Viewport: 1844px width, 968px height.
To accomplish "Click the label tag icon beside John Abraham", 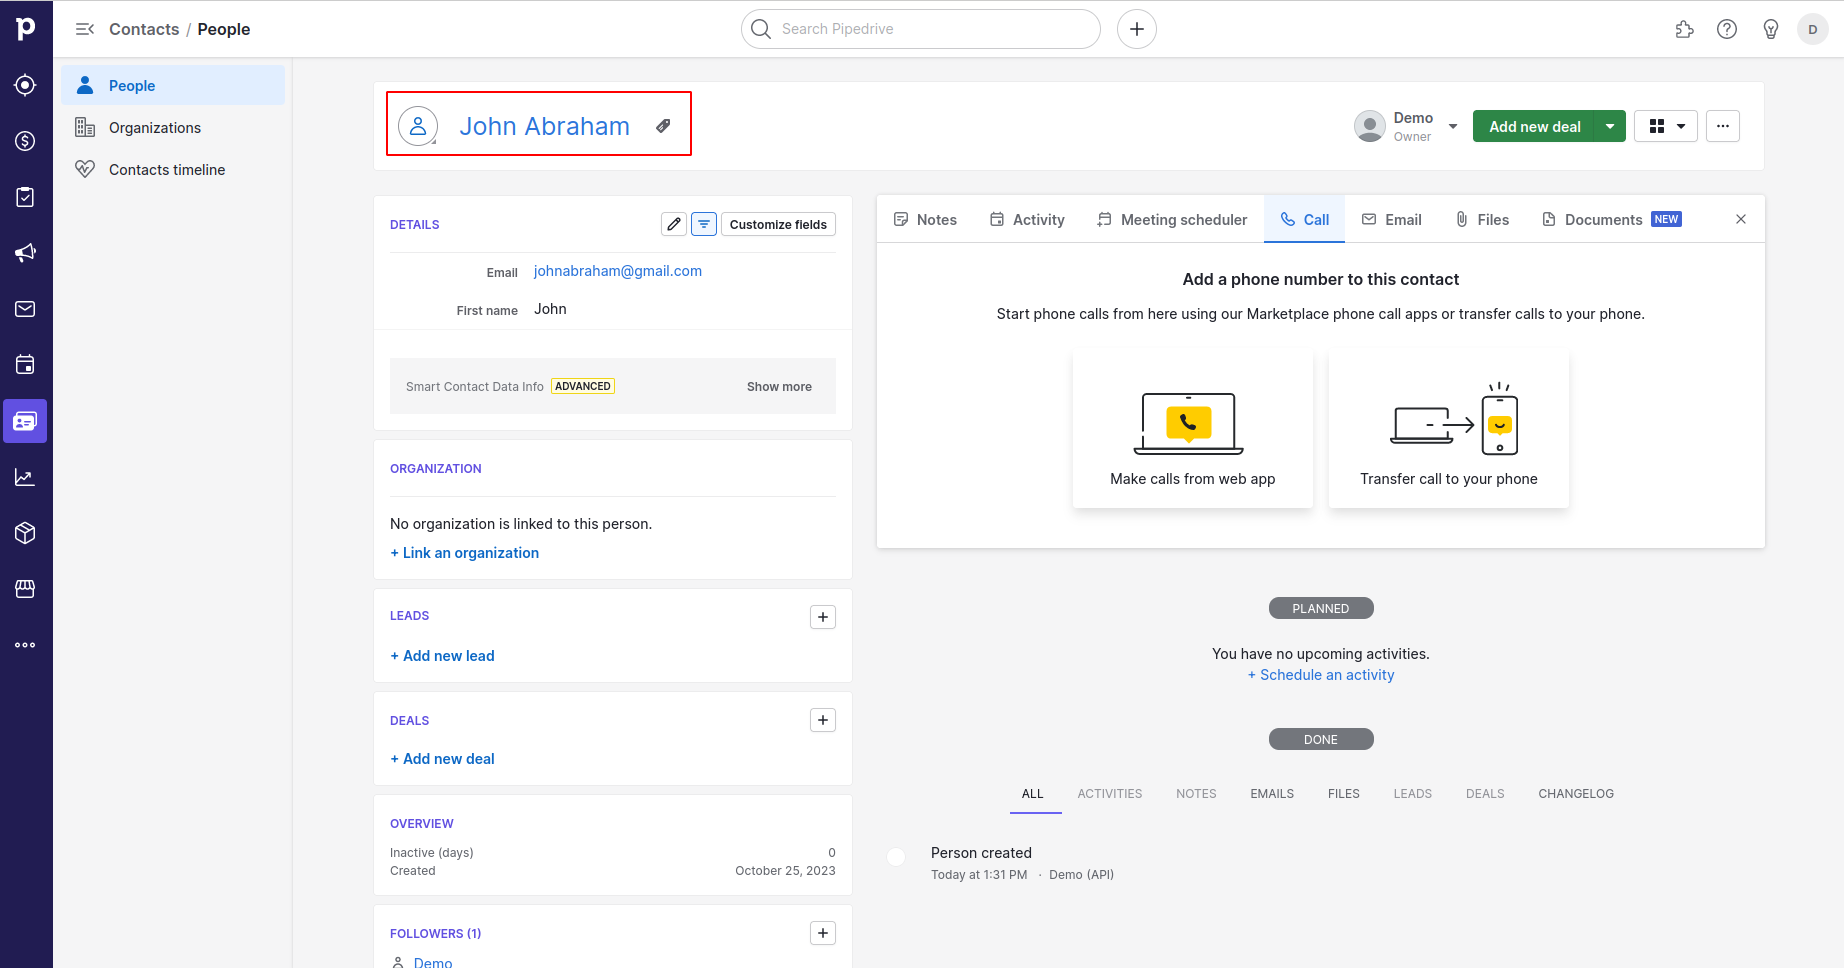I will (663, 126).
